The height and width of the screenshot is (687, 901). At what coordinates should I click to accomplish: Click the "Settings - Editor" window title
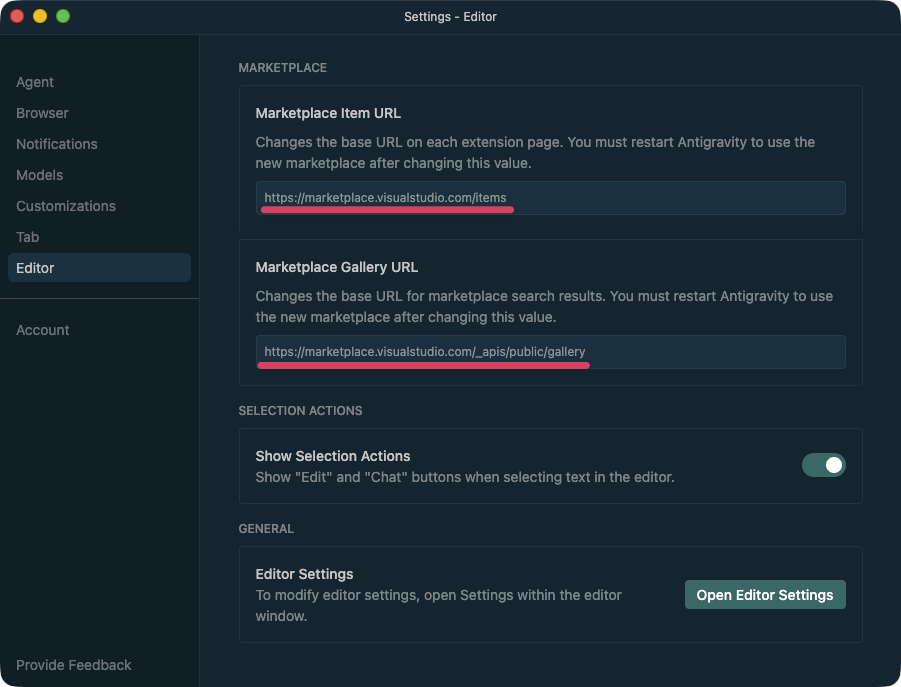click(x=450, y=17)
